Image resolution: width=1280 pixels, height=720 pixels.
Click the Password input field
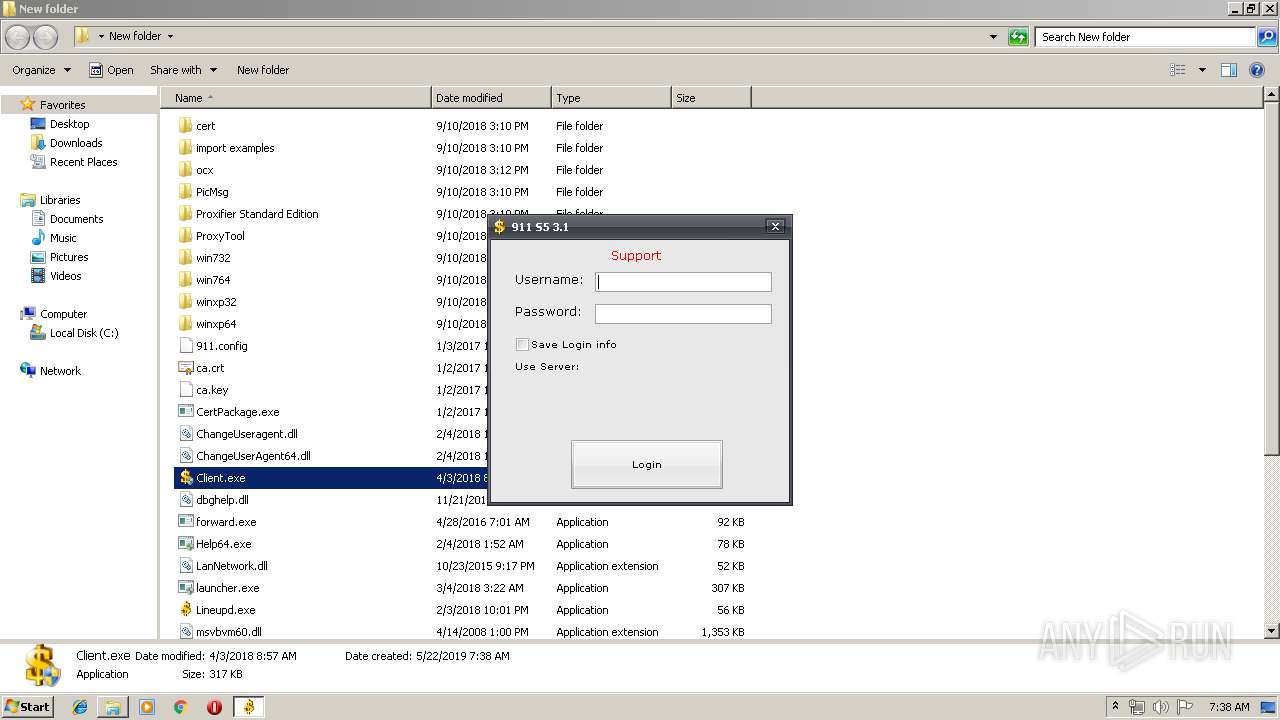[x=683, y=314]
